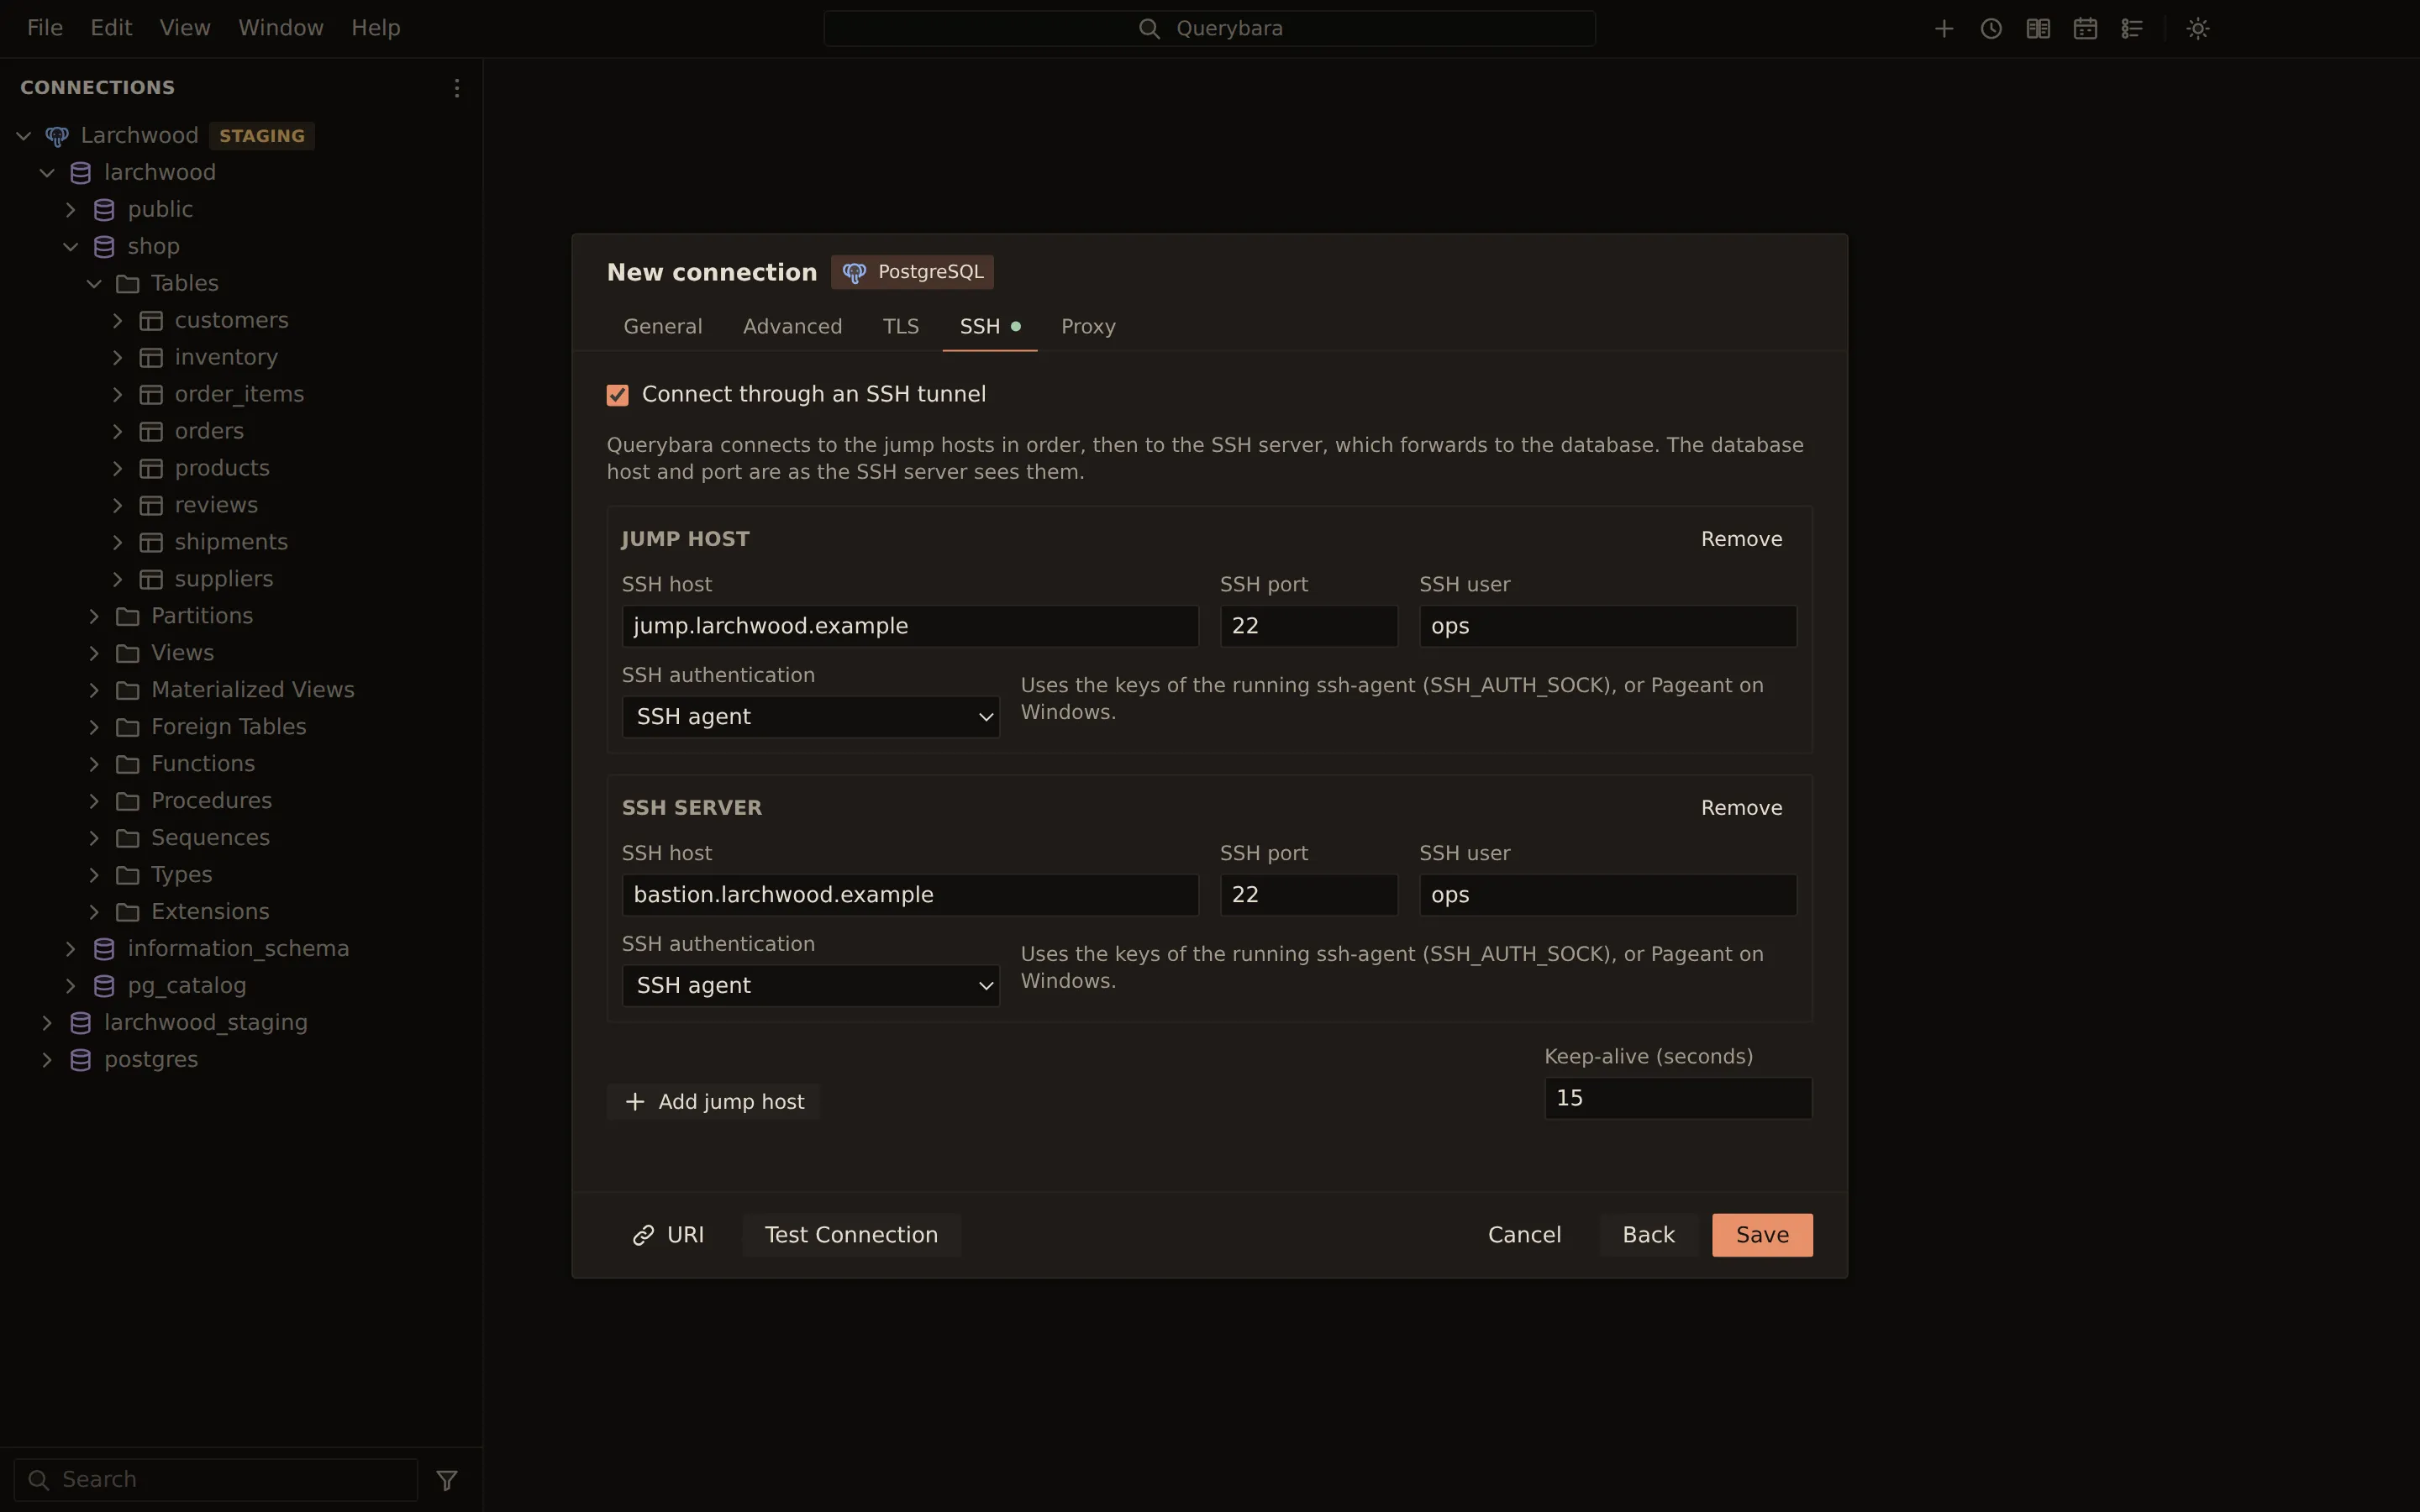Toggle the light theme sun icon

click(2197, 28)
